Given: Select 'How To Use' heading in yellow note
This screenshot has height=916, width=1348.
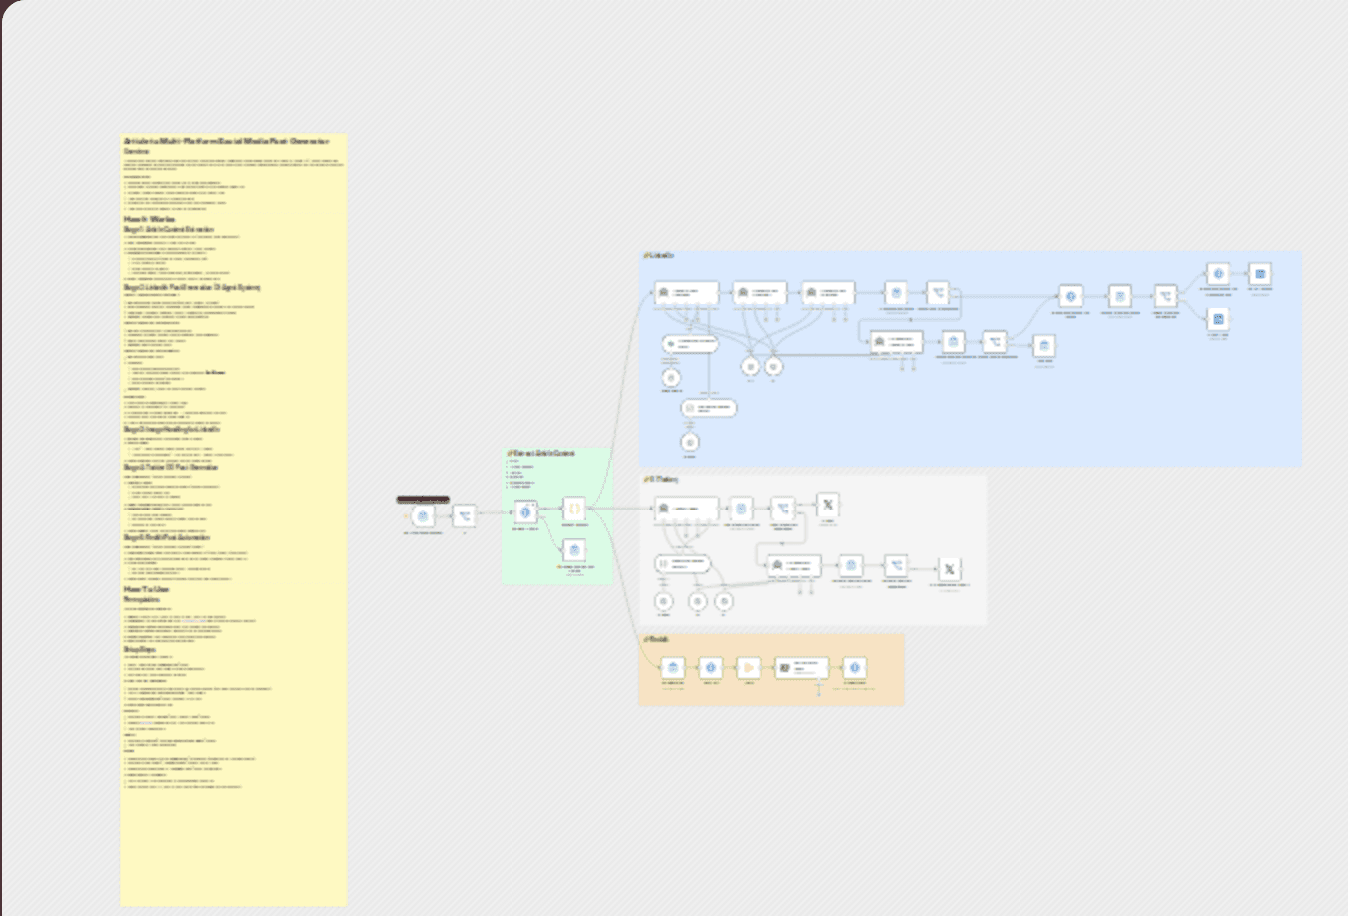Looking at the screenshot, I should (x=147, y=590).
